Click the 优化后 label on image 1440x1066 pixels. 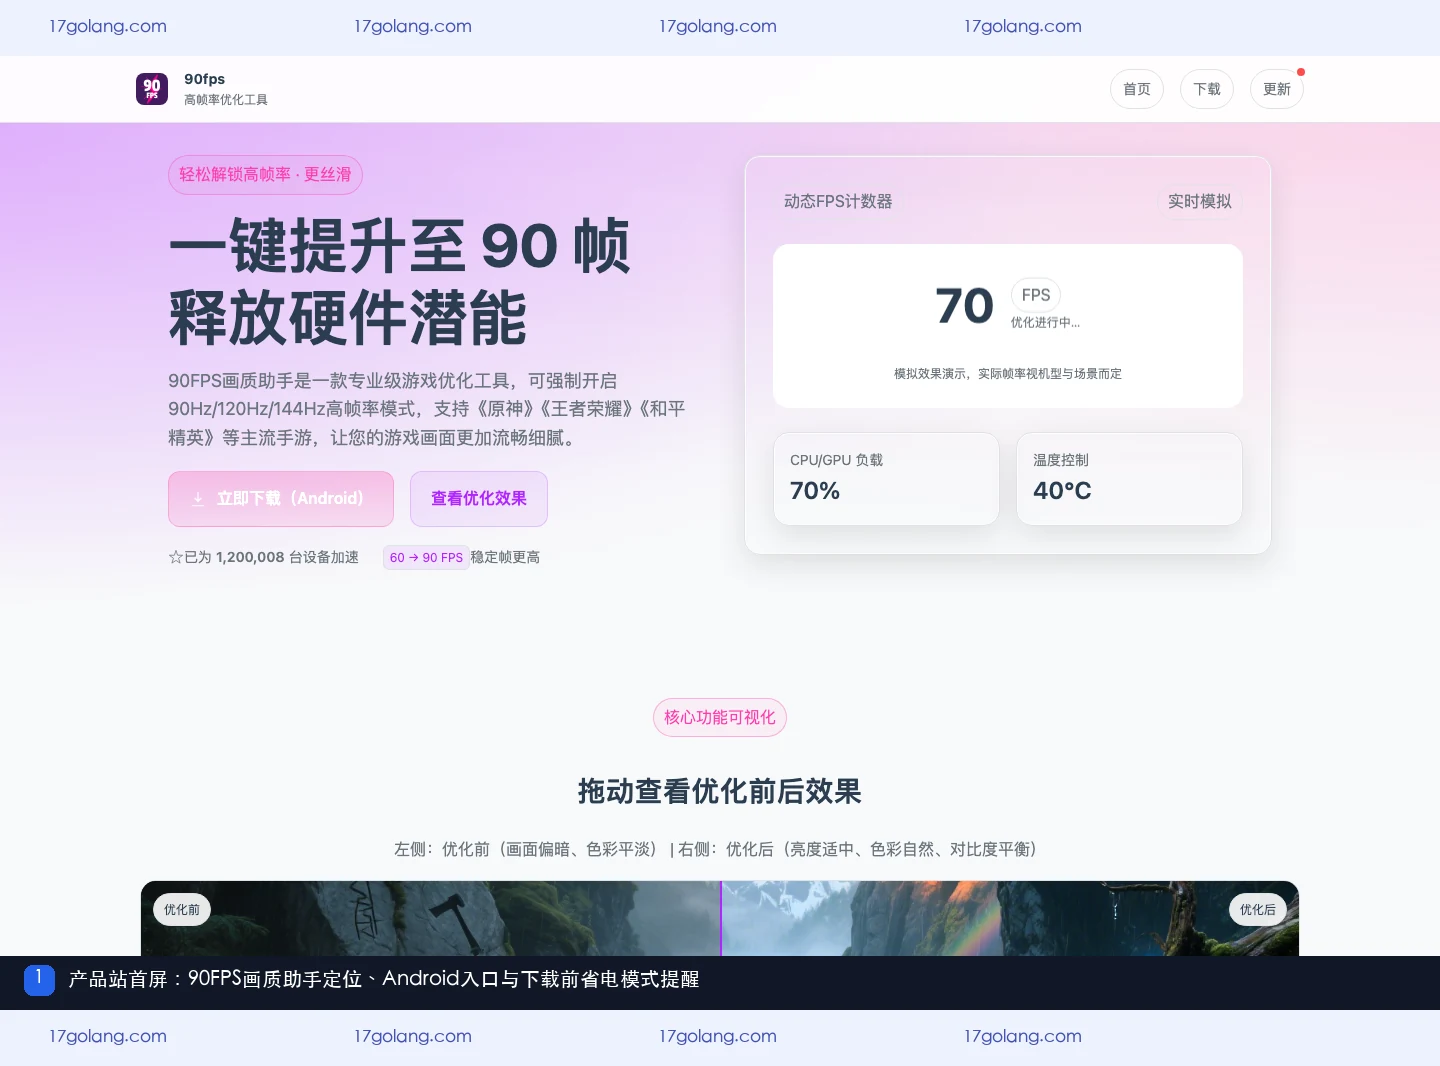pos(1258,909)
